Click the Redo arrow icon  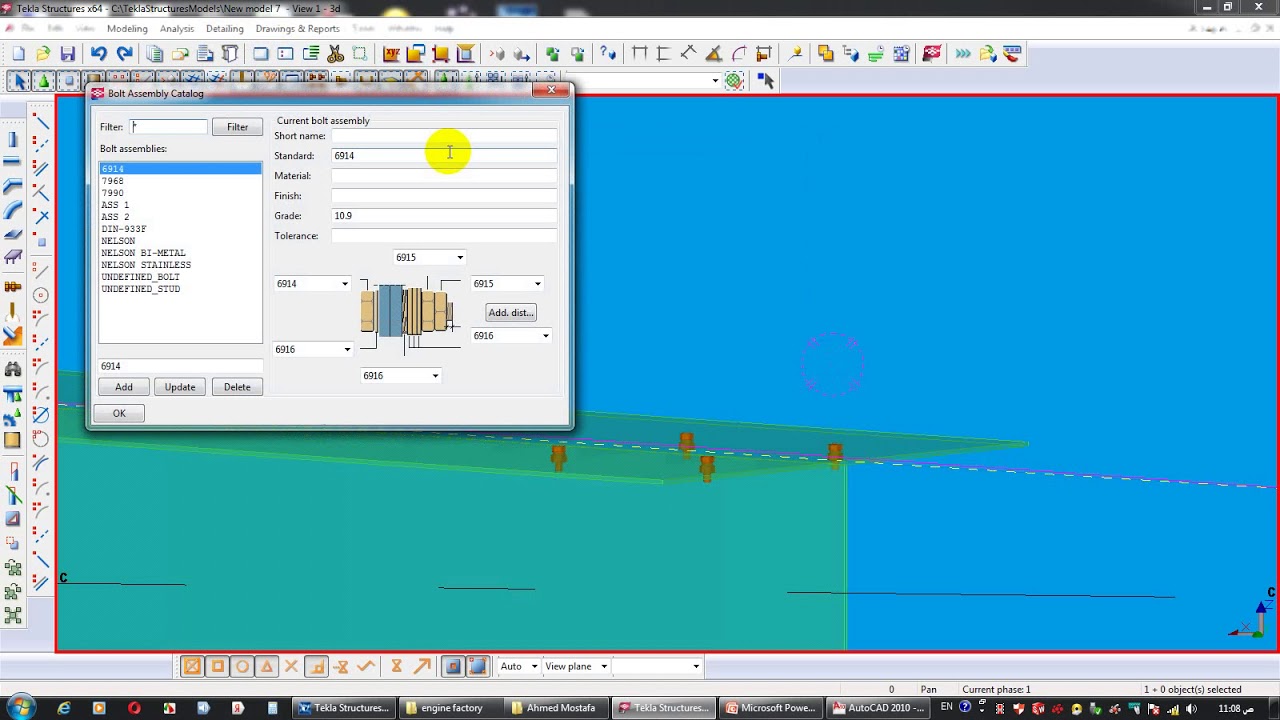124,54
